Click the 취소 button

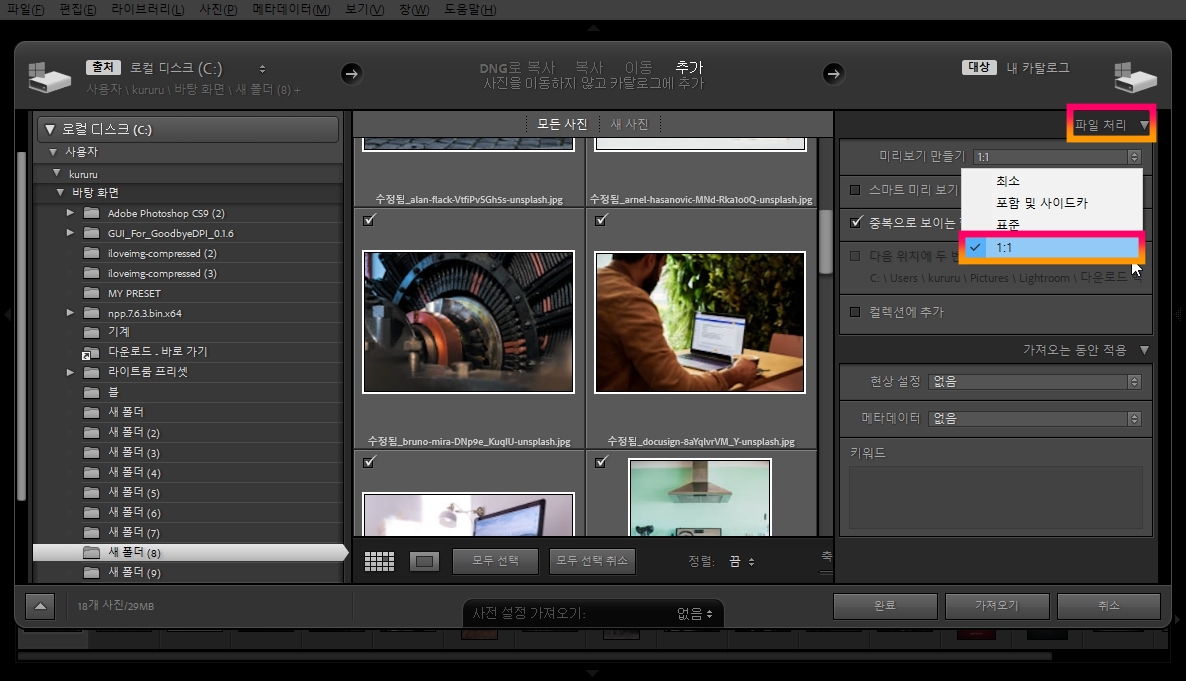1109,606
